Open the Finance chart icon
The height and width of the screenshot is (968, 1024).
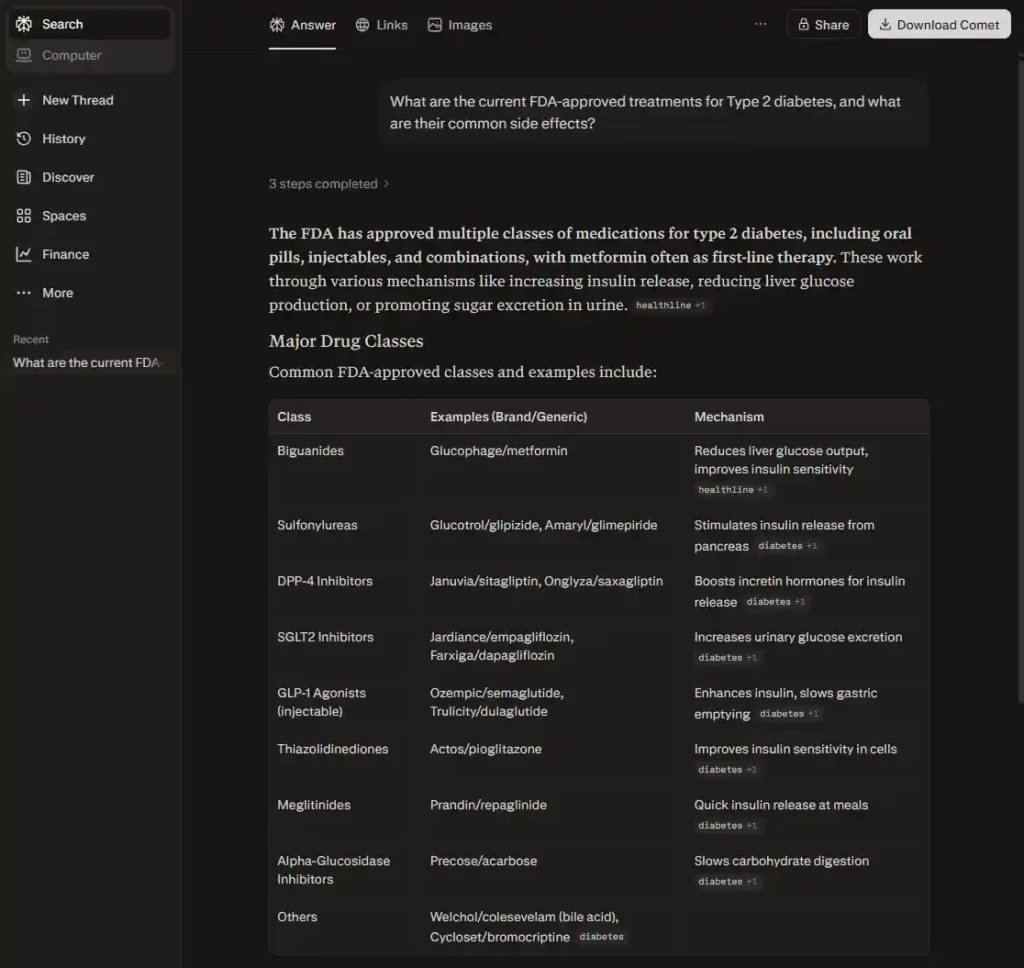24,254
